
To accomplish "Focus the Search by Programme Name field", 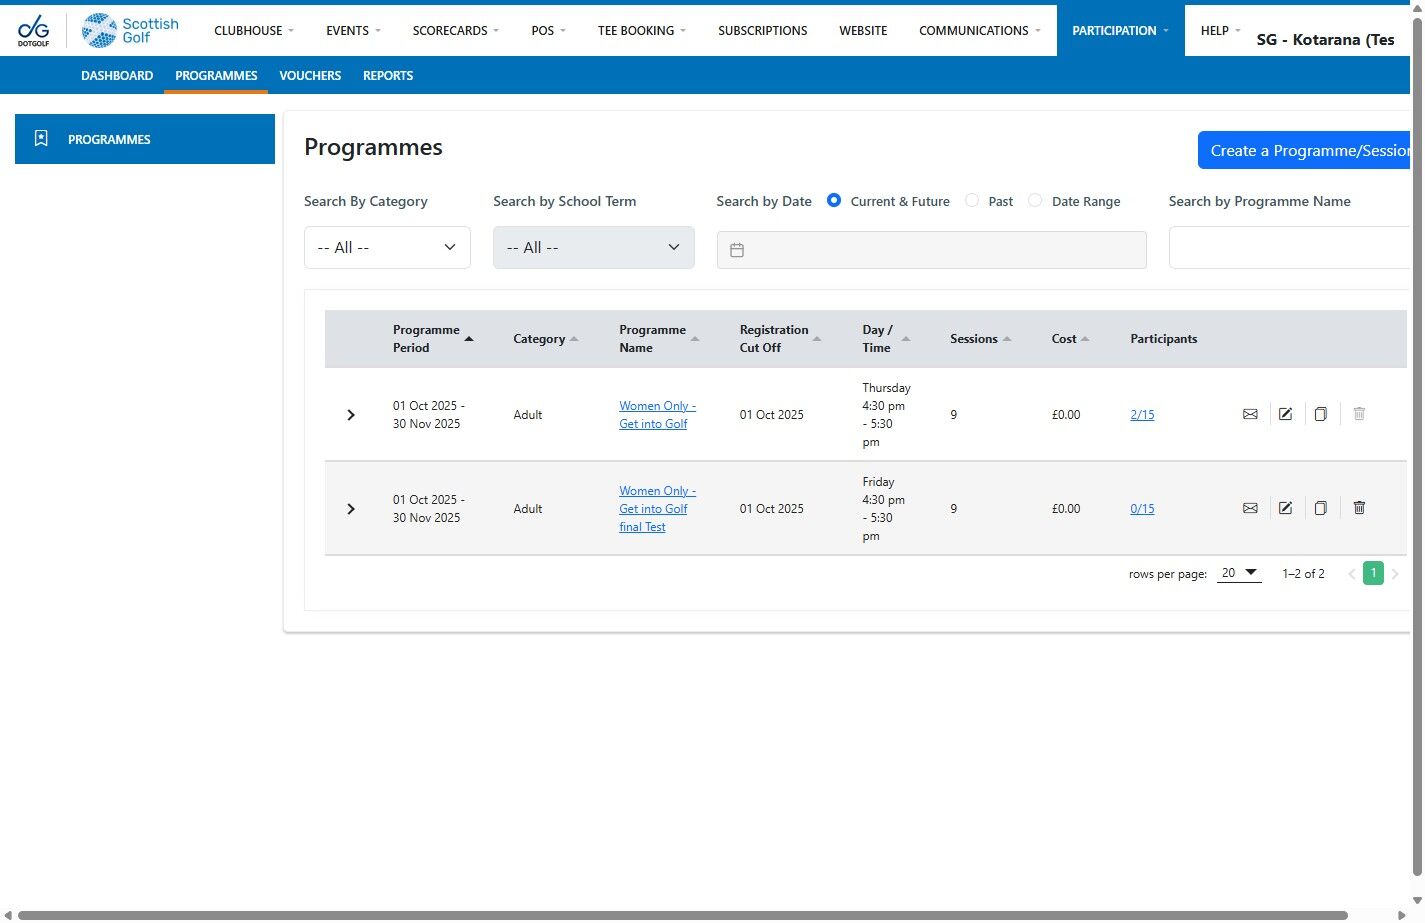I will pos(1289,248).
